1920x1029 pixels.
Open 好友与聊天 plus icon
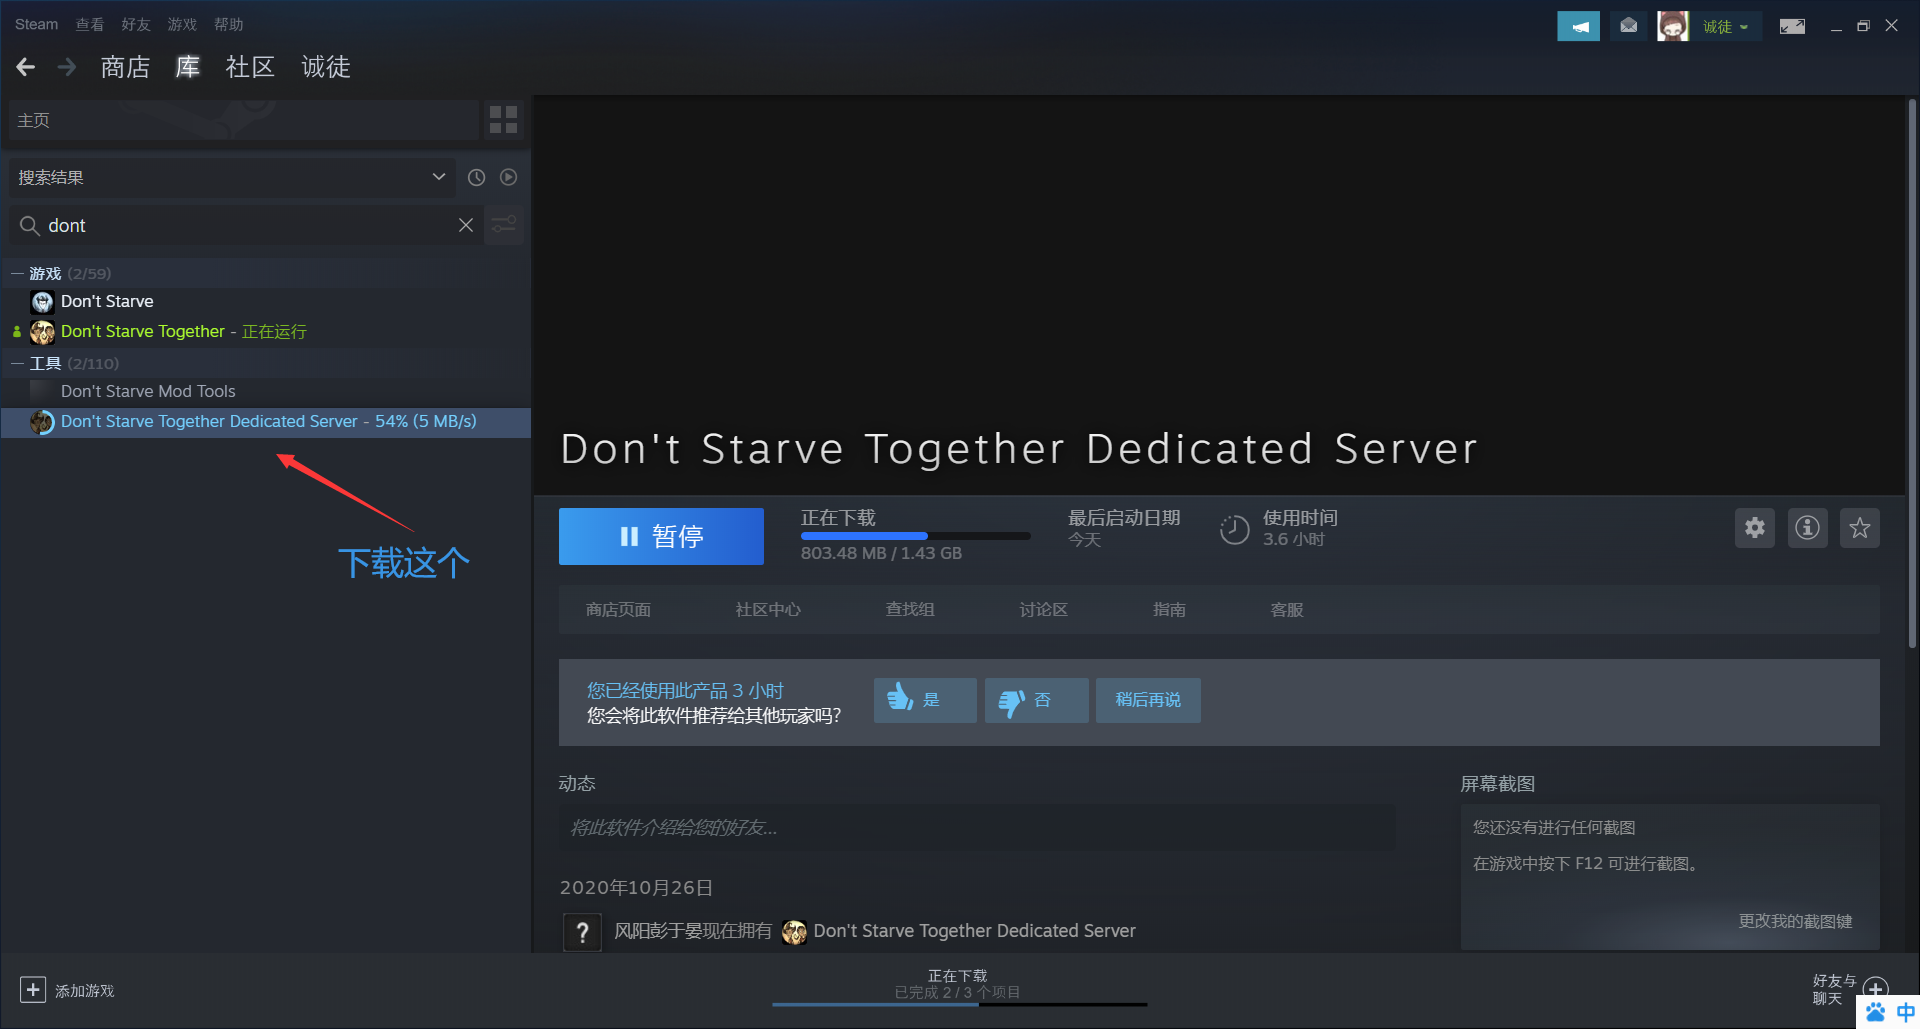(x=1876, y=988)
